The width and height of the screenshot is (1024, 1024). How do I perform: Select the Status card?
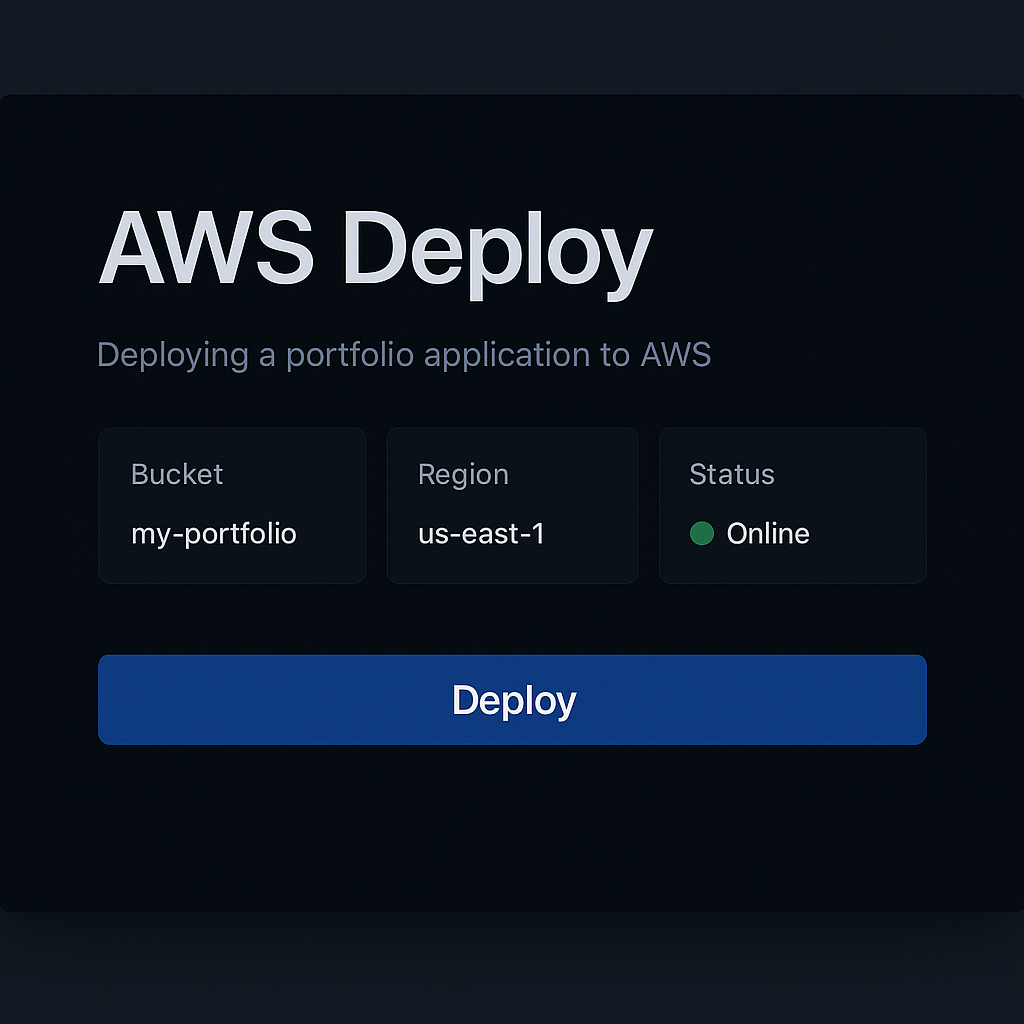(792, 505)
